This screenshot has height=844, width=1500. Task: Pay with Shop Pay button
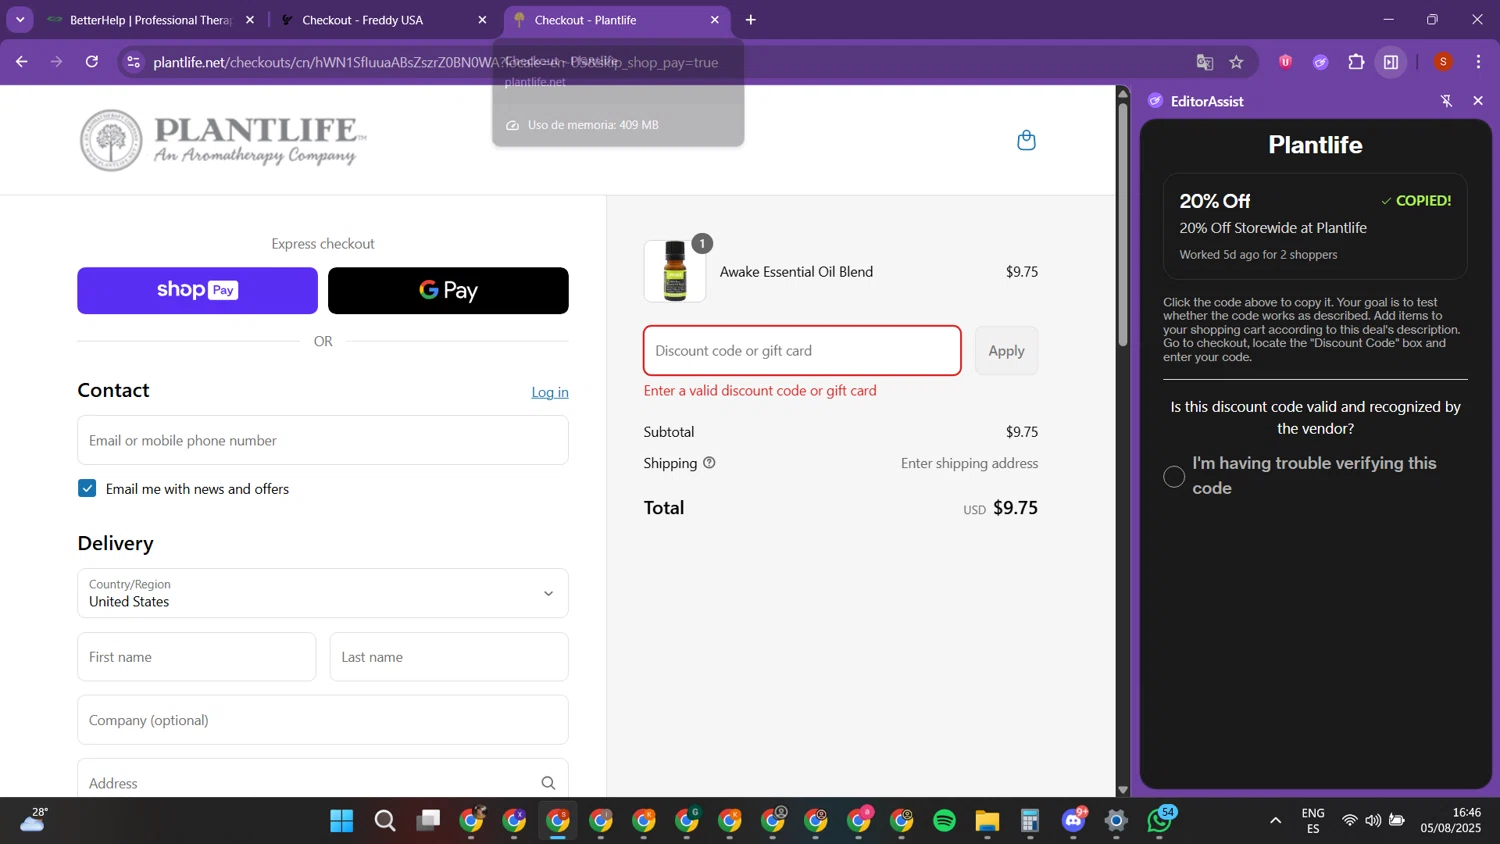coord(197,290)
